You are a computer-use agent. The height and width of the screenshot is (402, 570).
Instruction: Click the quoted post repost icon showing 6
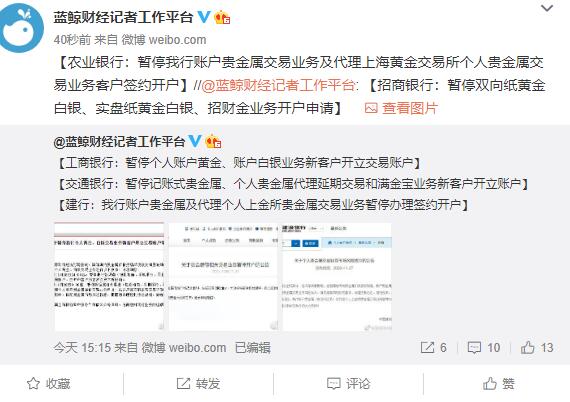click(433, 347)
